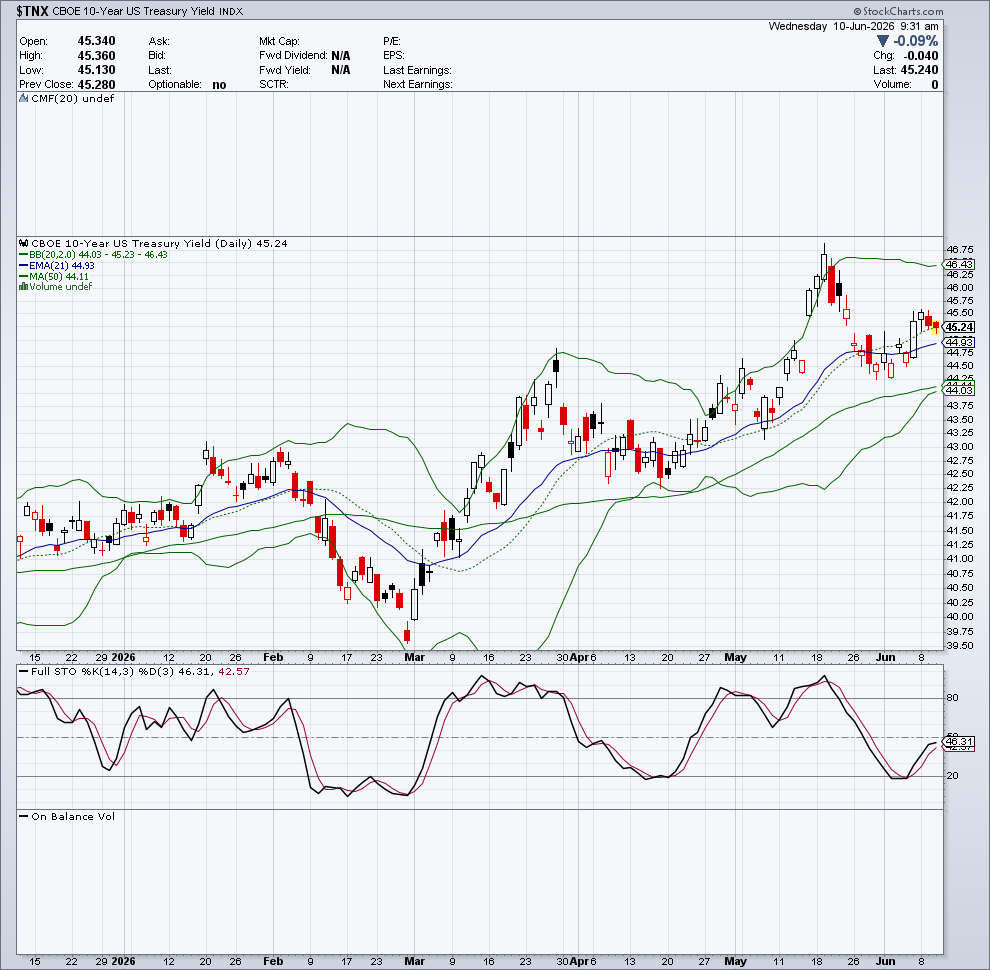Click the Volume value 0
The image size is (990, 970).
point(935,85)
